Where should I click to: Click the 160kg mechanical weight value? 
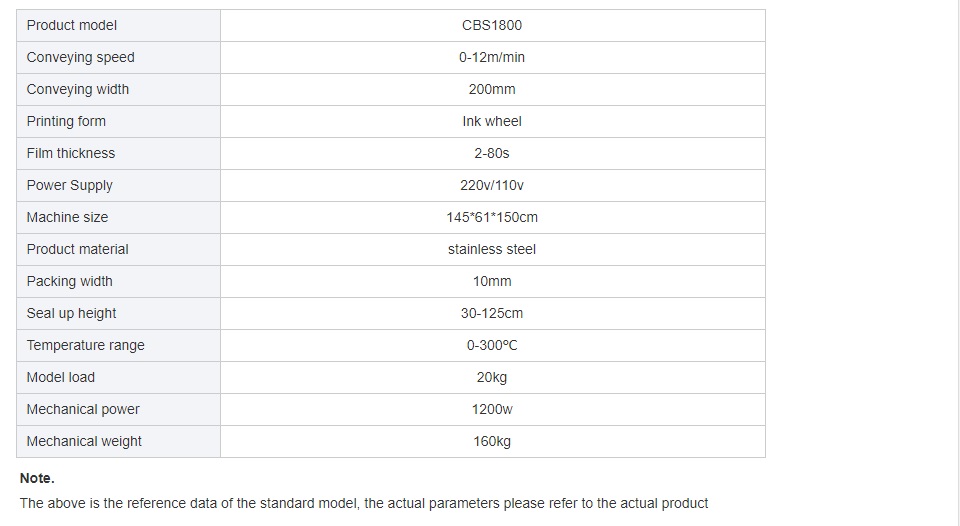[x=492, y=441]
